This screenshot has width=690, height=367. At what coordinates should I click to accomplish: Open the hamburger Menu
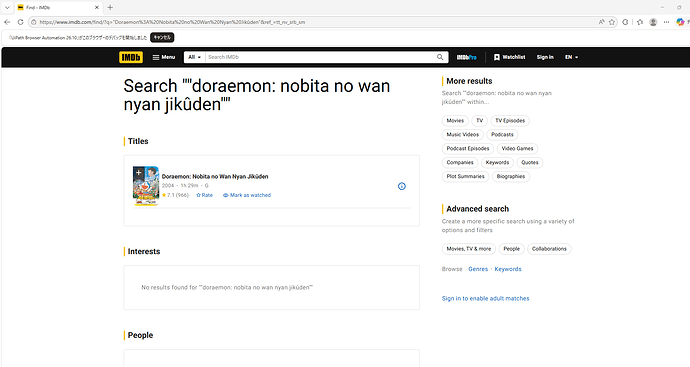pyautogui.click(x=164, y=57)
